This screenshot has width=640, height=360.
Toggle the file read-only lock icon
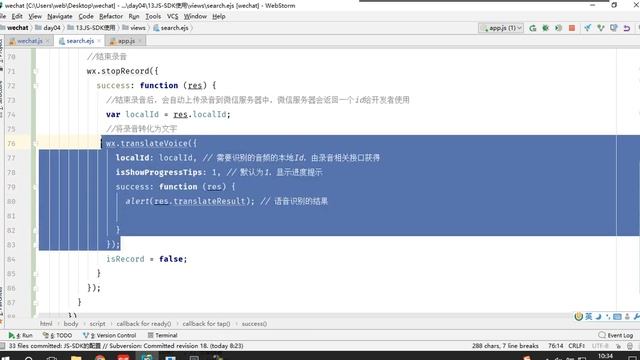click(619, 346)
